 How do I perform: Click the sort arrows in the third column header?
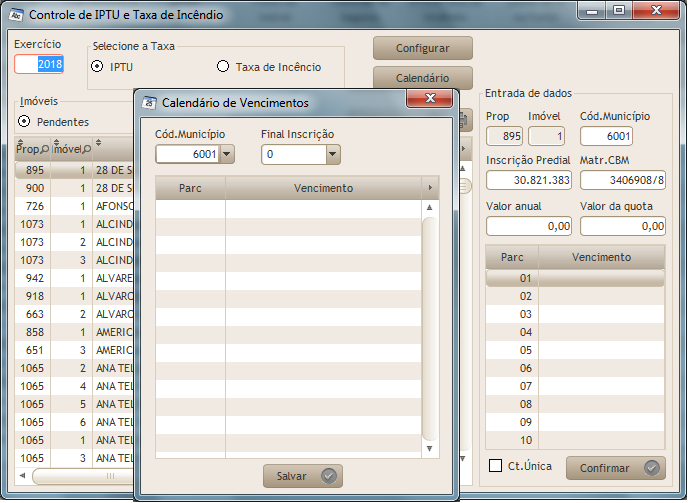coord(99,143)
